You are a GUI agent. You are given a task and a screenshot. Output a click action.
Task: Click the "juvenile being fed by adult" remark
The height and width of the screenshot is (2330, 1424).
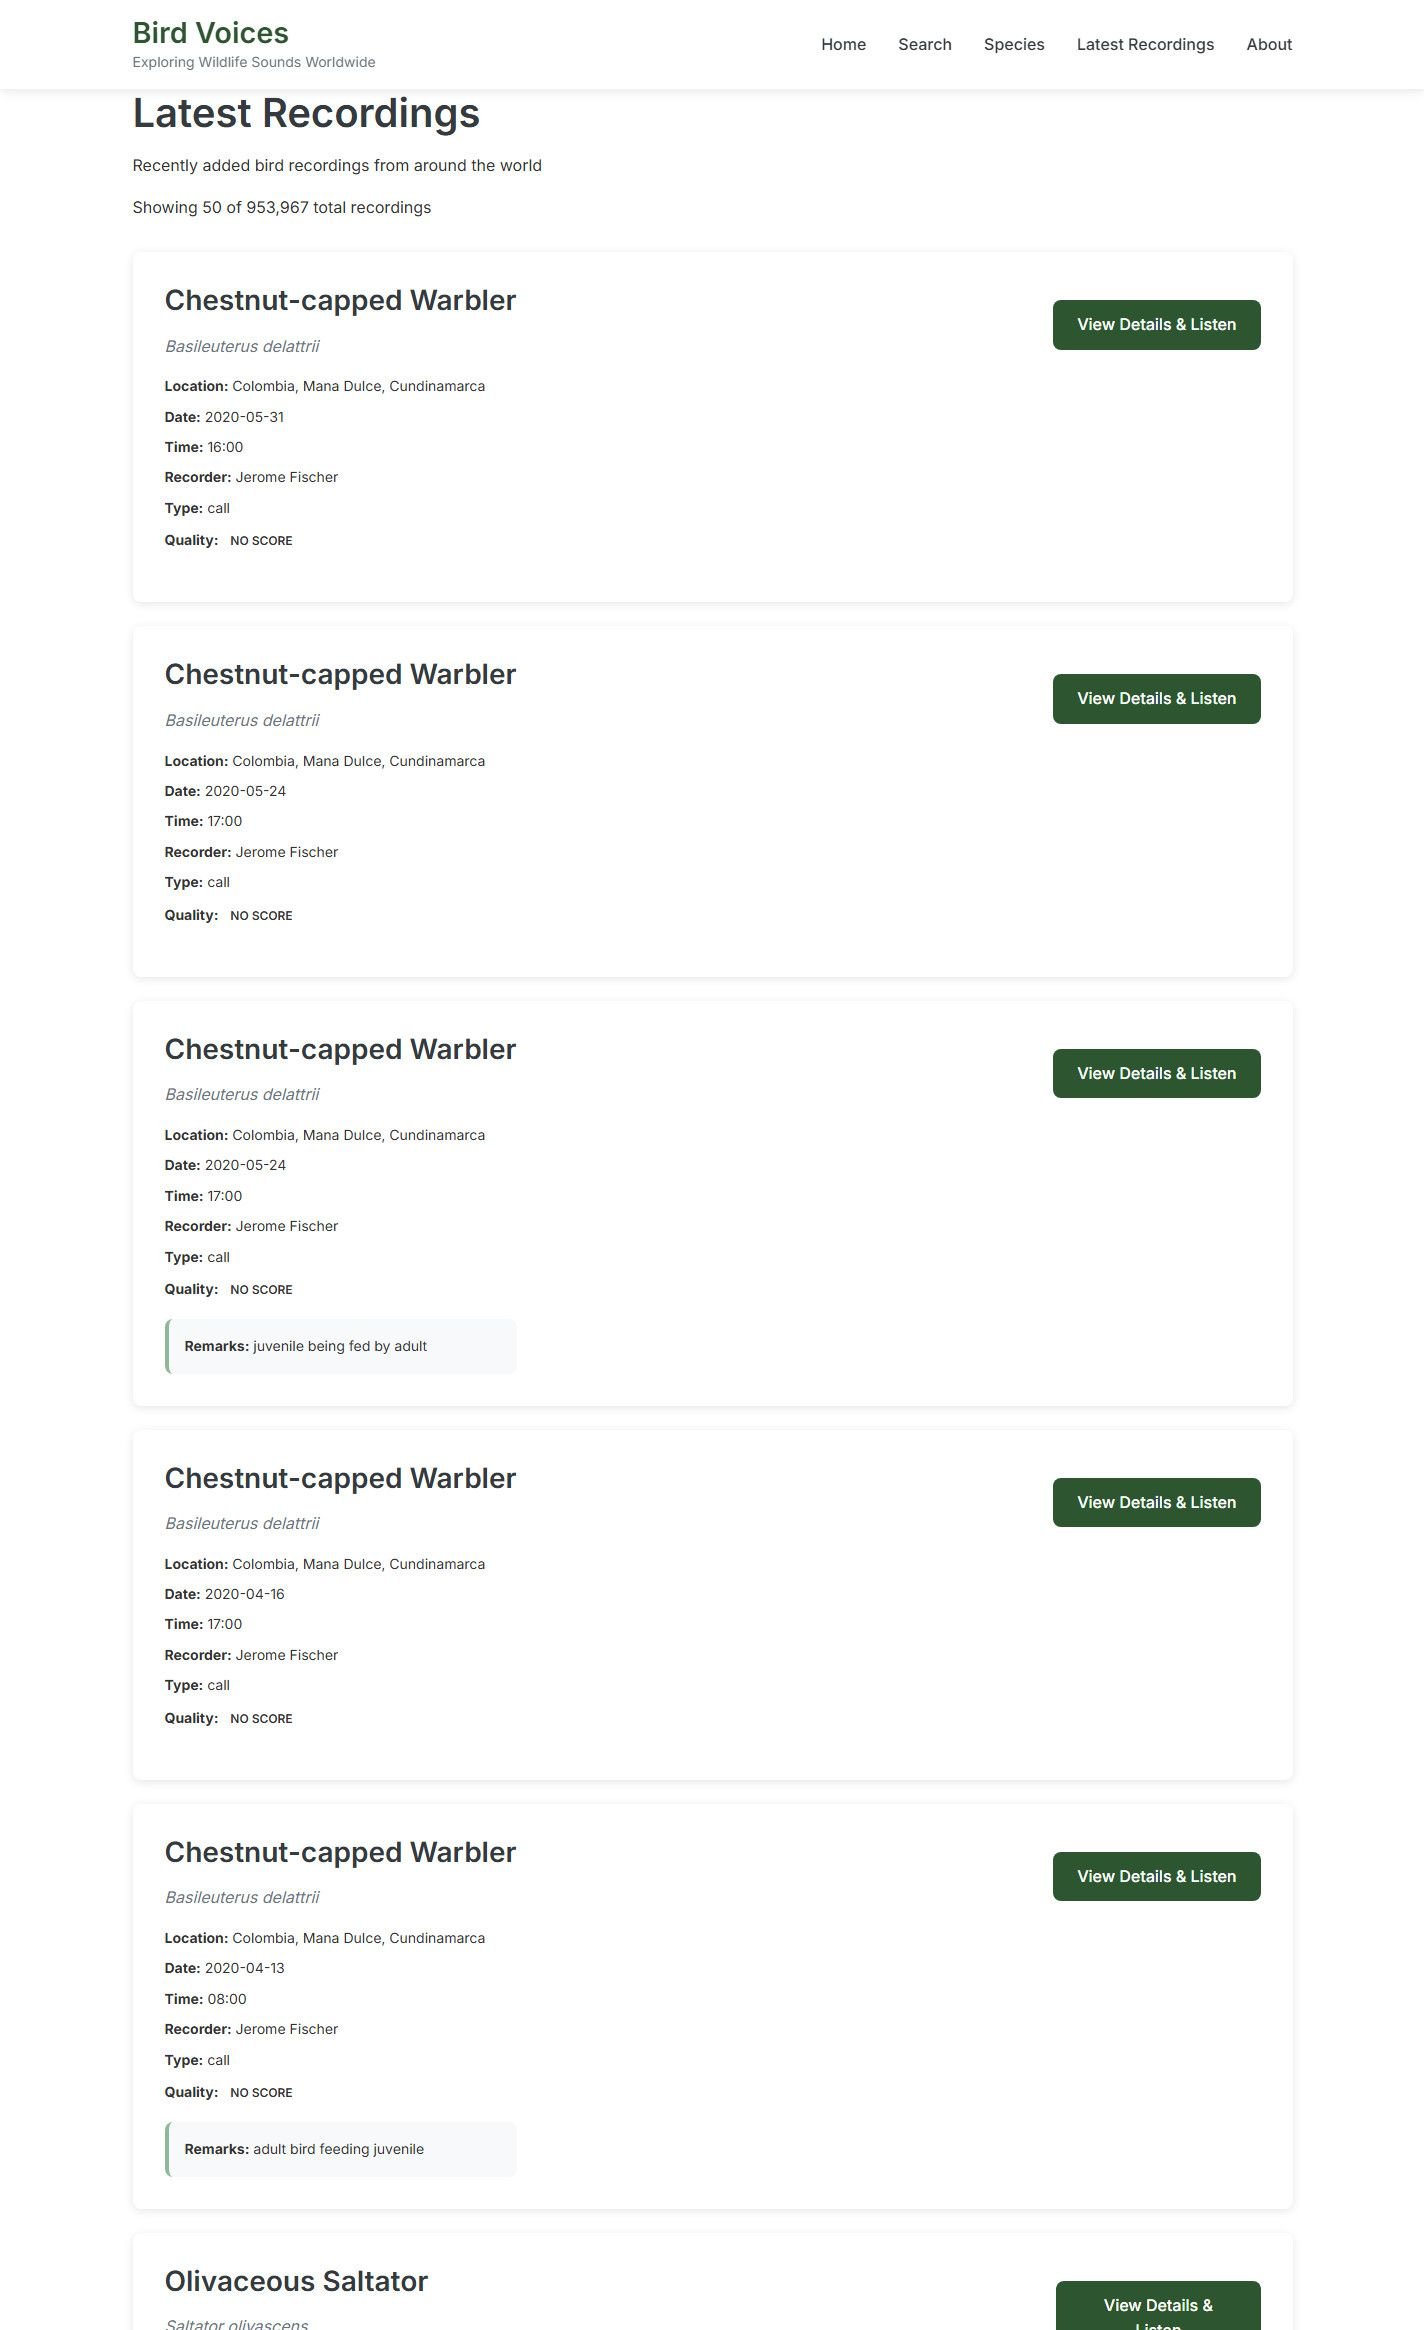[340, 1346]
